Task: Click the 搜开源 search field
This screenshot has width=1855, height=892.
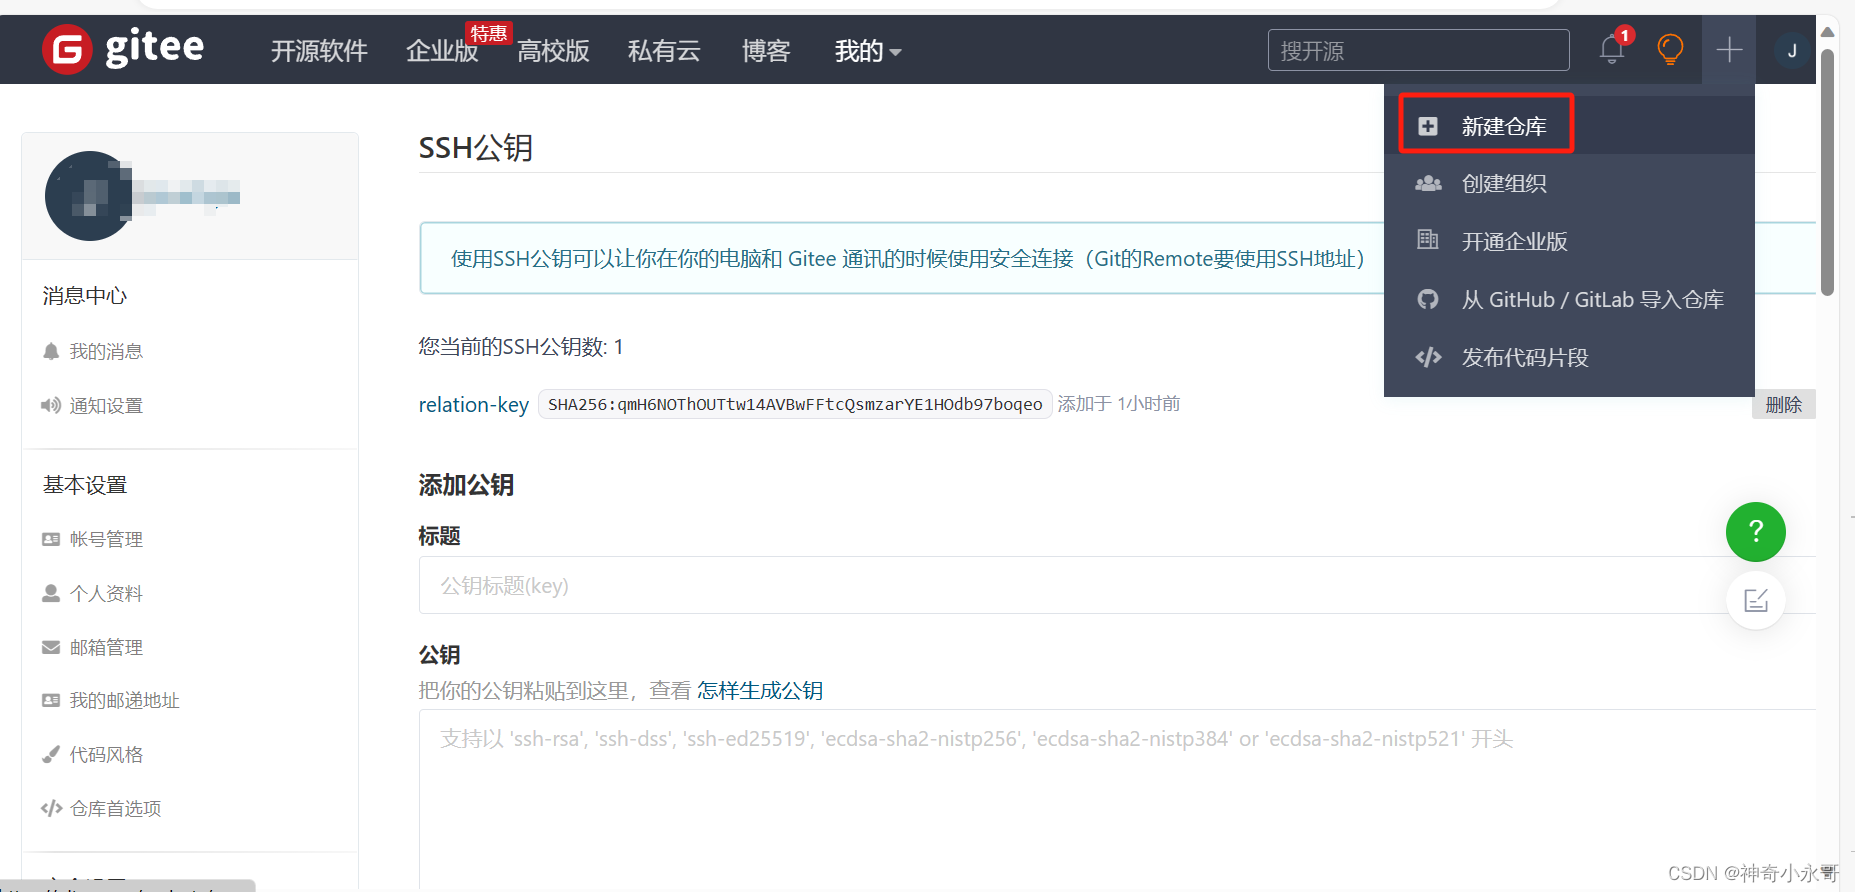Action: coord(1418,50)
